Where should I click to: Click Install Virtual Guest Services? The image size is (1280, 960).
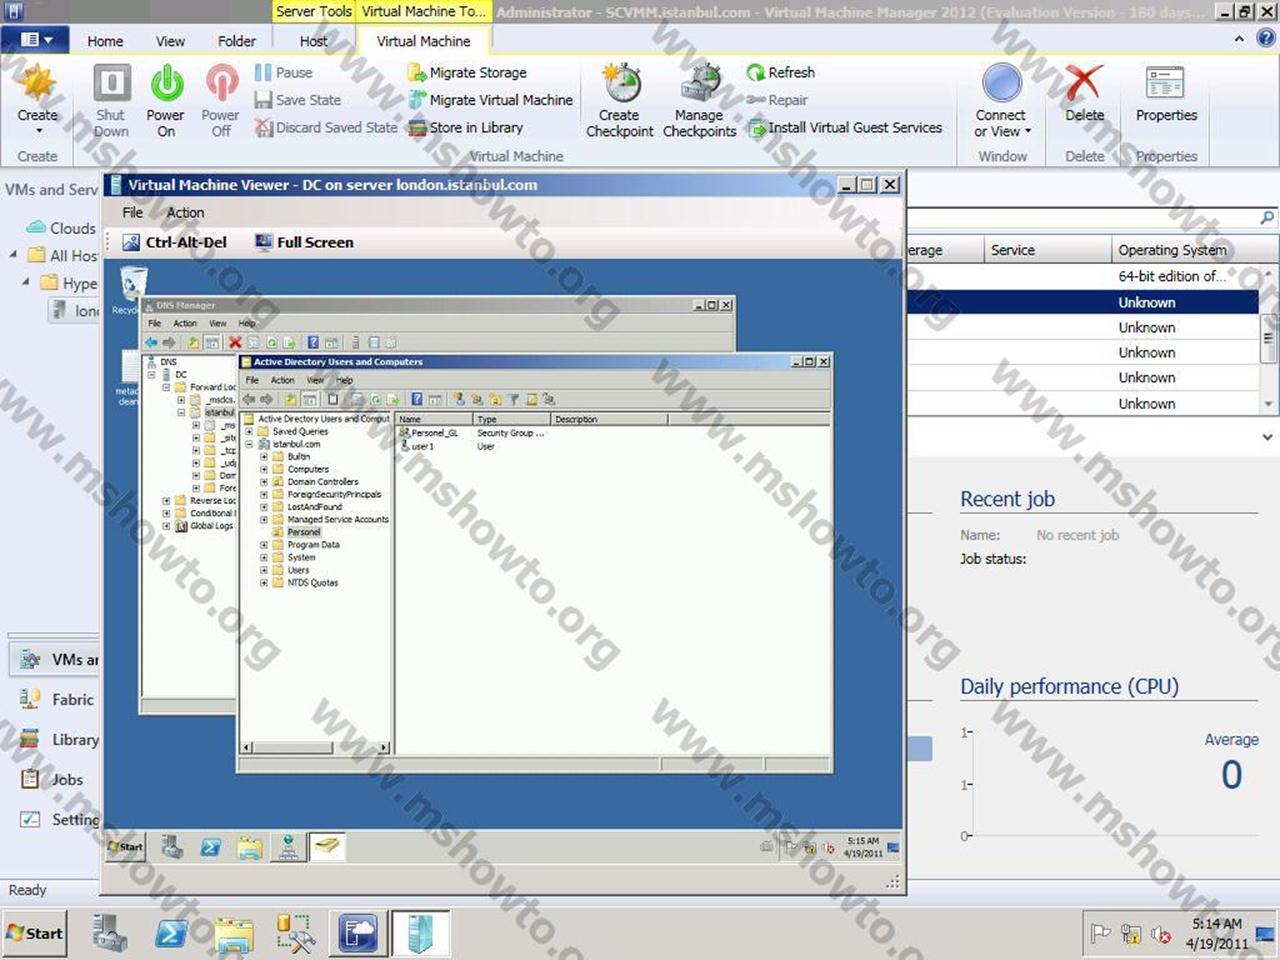point(844,127)
